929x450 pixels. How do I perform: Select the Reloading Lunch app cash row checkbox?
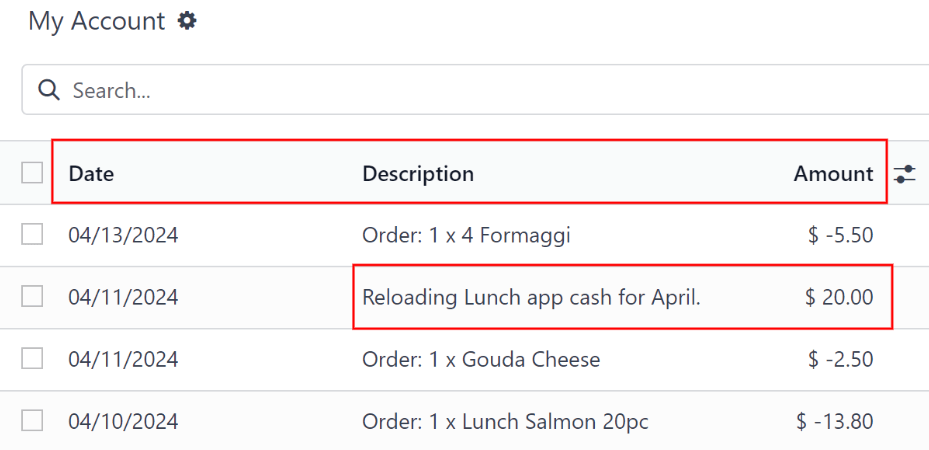click(32, 297)
